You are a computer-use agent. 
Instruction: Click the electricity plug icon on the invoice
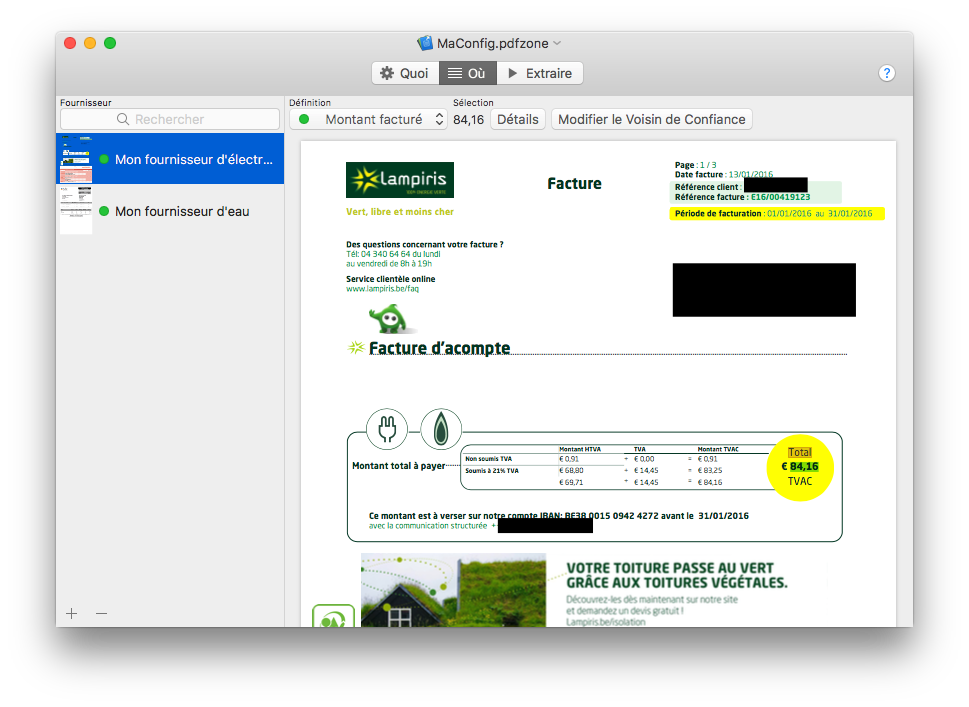point(386,429)
